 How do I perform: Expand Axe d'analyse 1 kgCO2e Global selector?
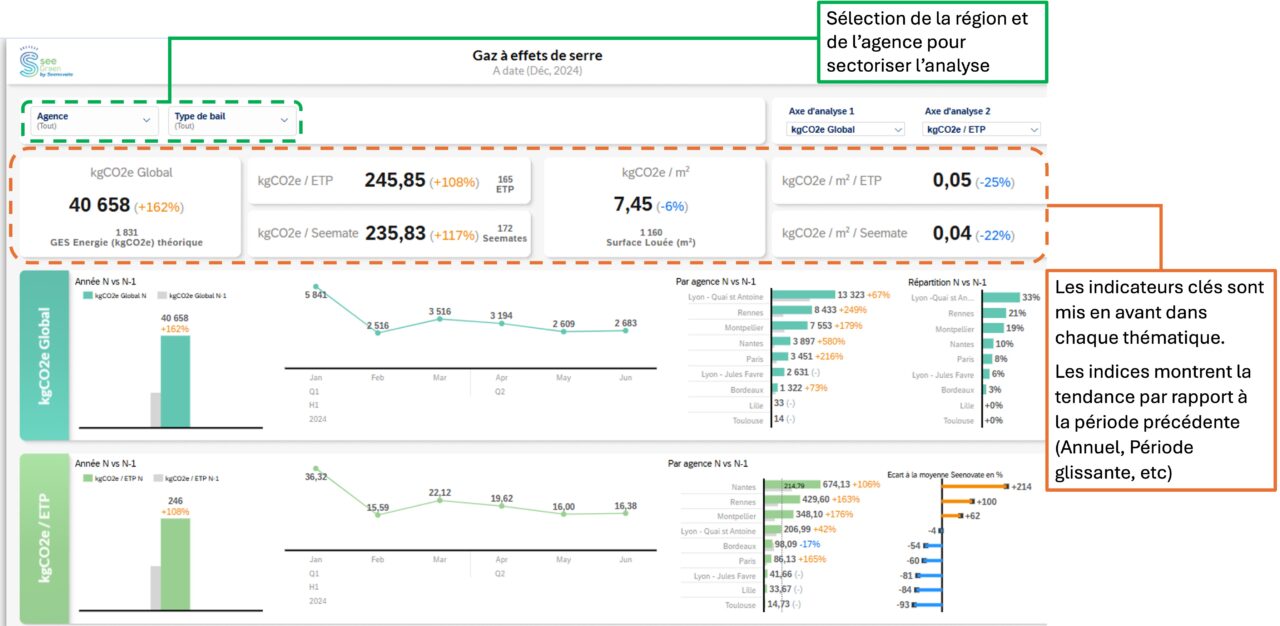tap(847, 129)
